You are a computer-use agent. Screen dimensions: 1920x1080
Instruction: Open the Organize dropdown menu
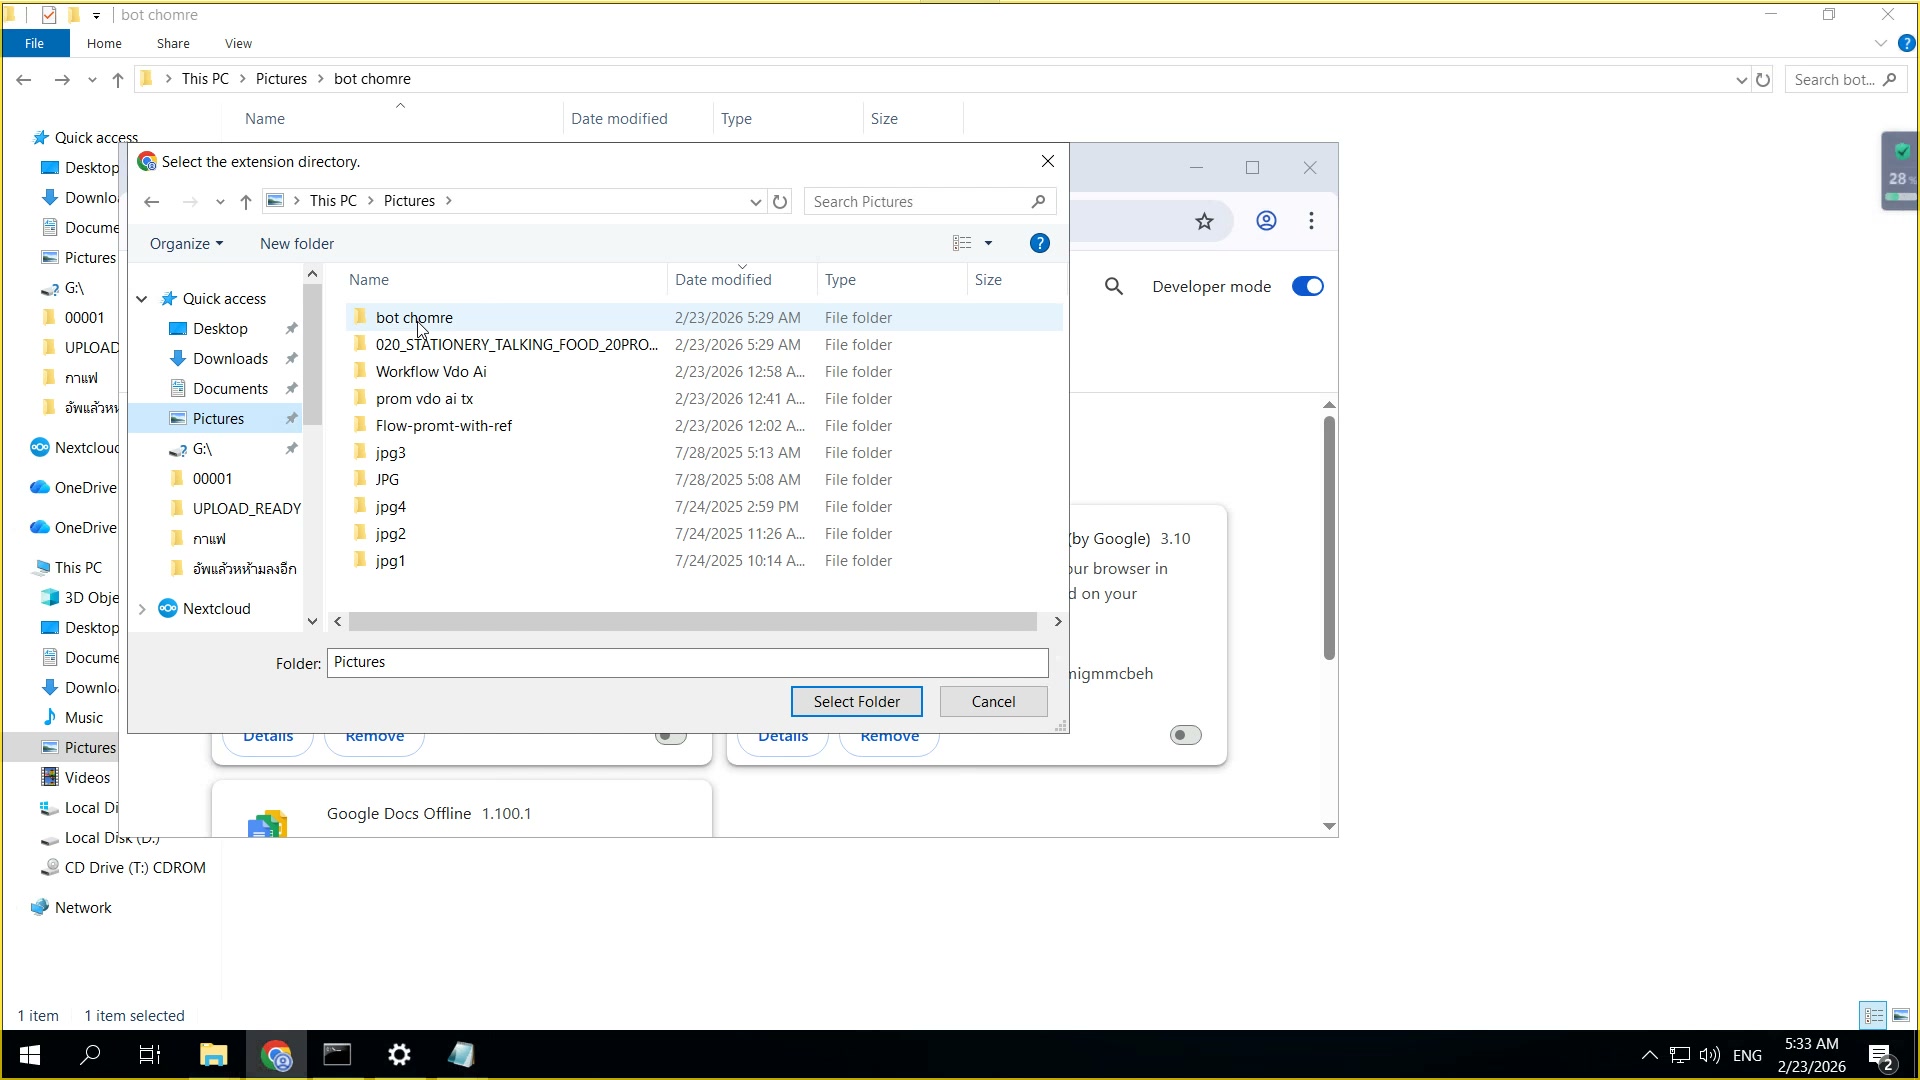click(x=186, y=244)
